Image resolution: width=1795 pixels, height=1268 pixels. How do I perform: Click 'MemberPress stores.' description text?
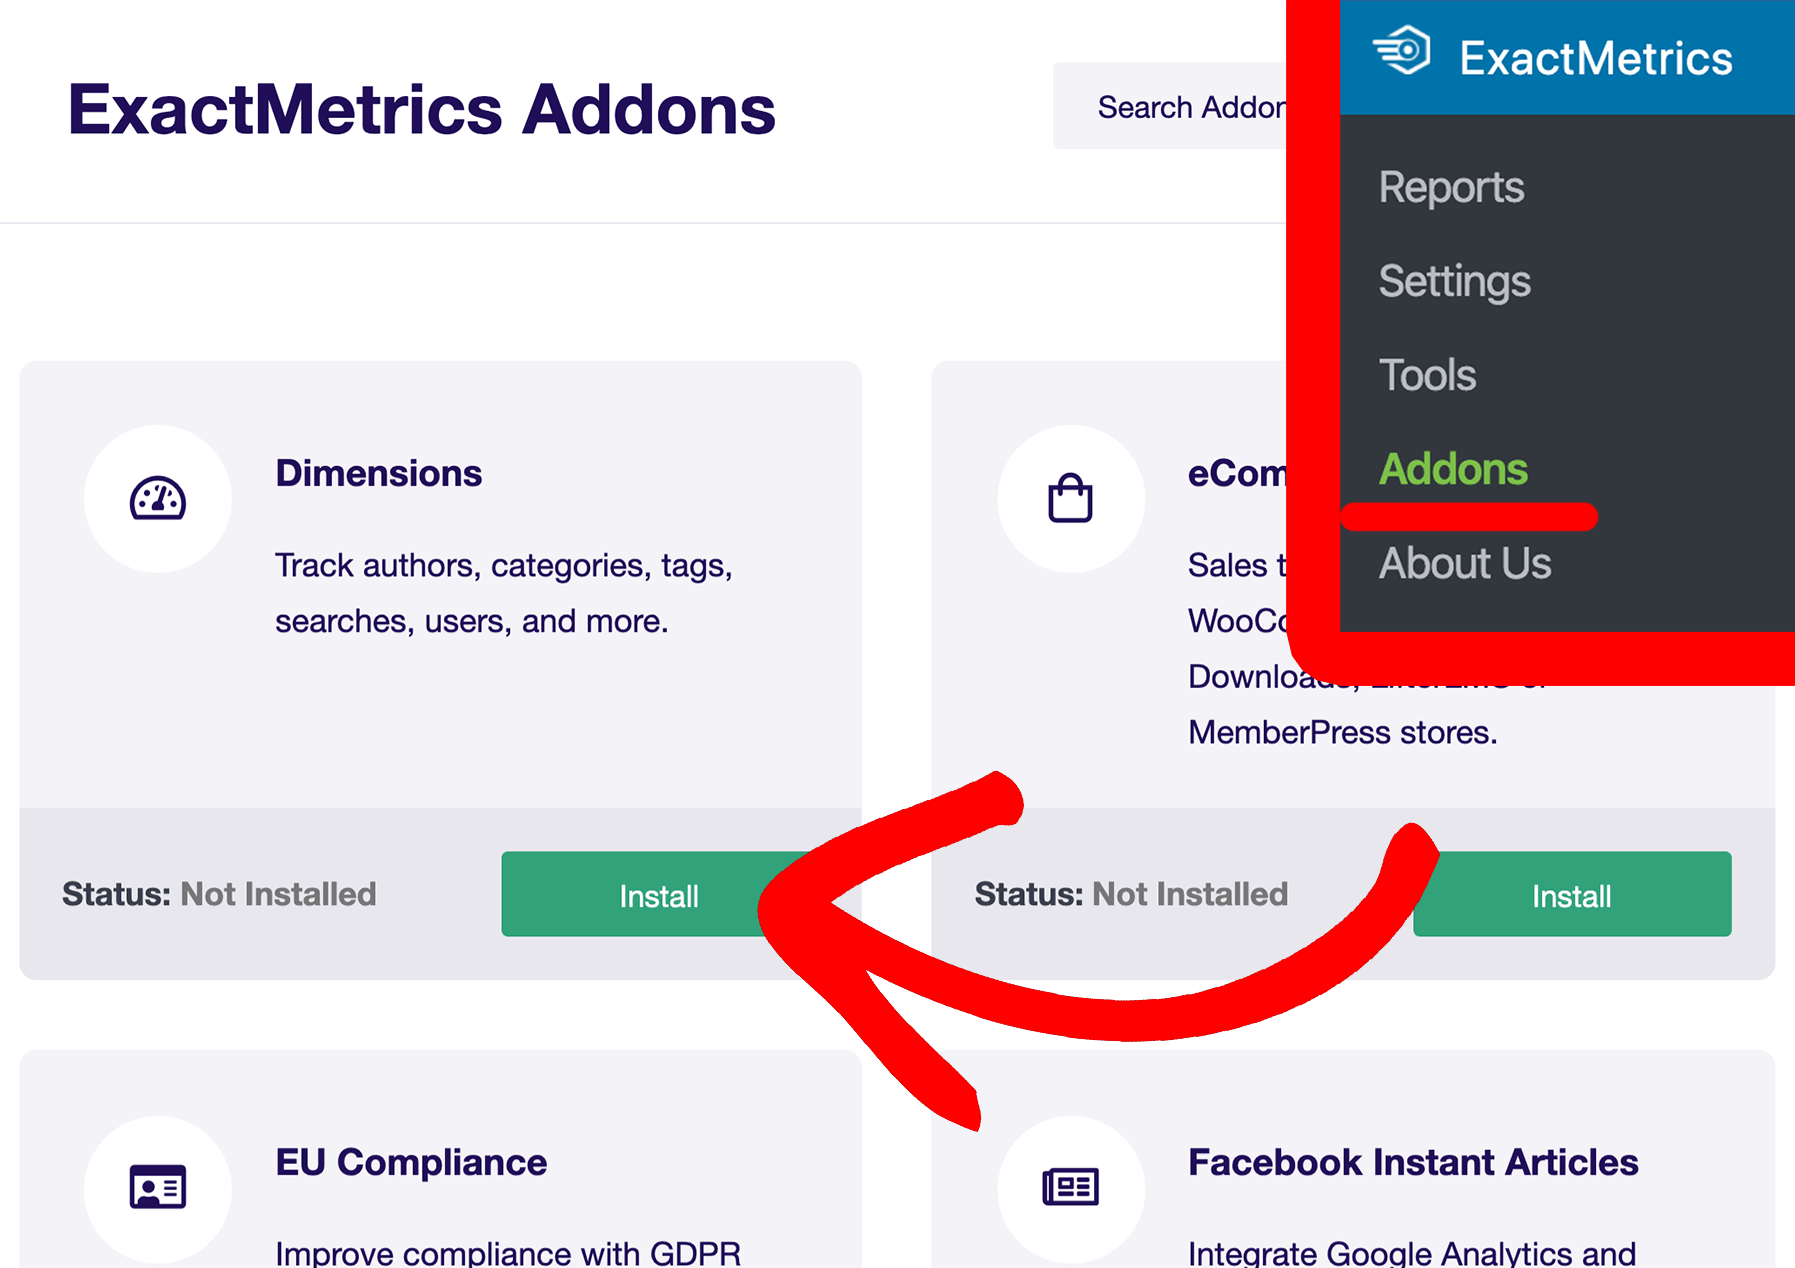point(1343,733)
